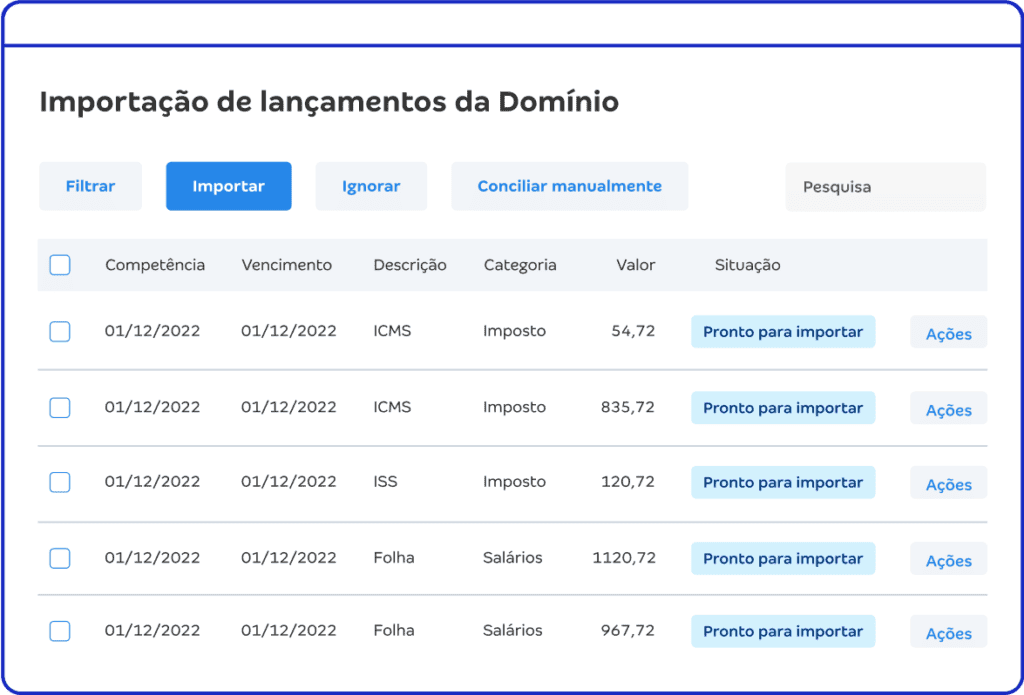
Task: Click the value 967,72
Action: click(628, 631)
